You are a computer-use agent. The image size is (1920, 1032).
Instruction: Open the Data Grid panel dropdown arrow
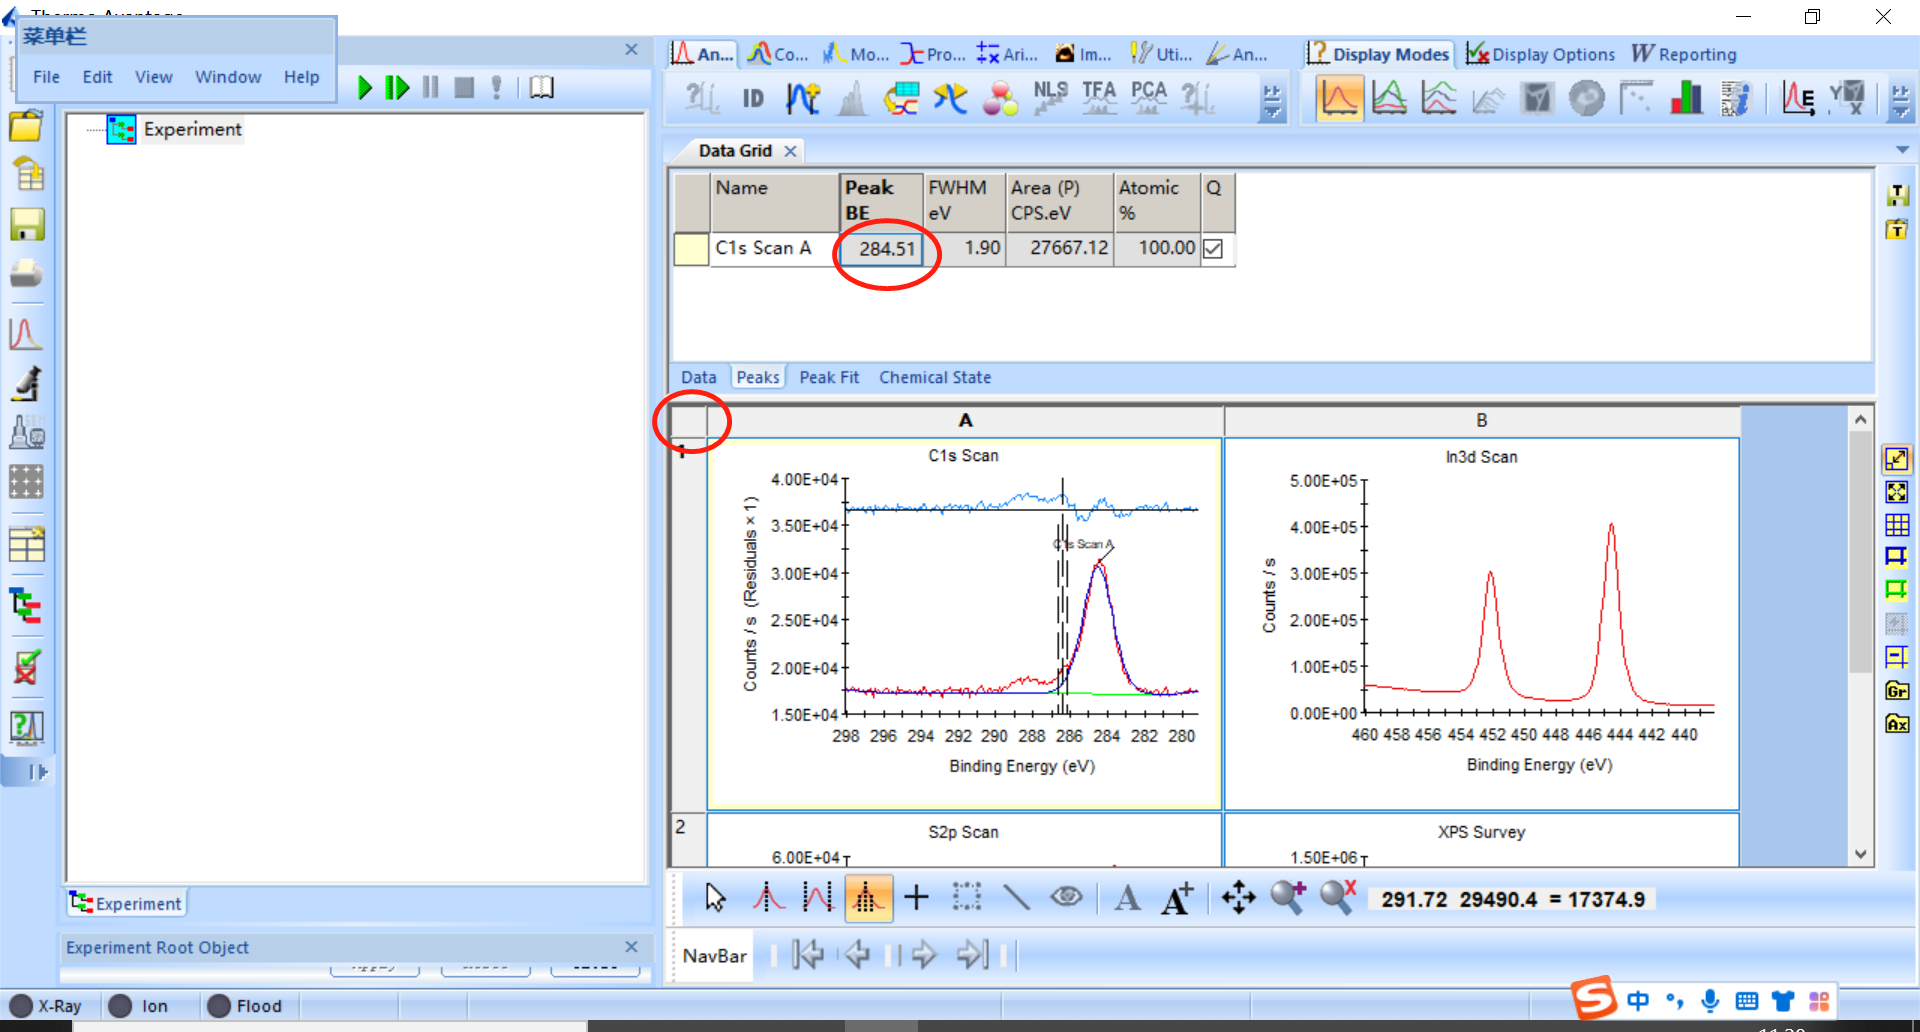1902,150
